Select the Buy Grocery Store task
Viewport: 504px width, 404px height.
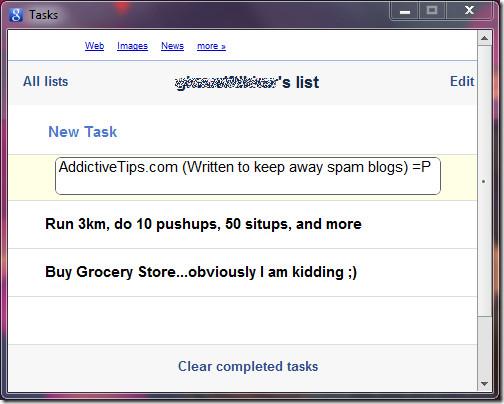tap(243, 272)
